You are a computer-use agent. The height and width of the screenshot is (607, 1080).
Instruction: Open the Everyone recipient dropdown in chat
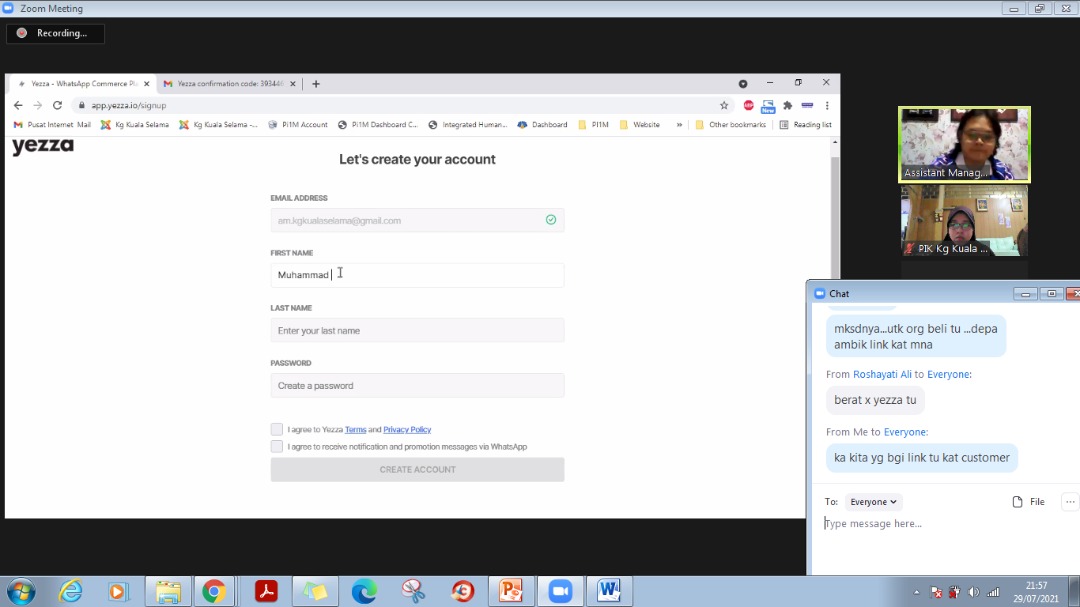pos(873,502)
